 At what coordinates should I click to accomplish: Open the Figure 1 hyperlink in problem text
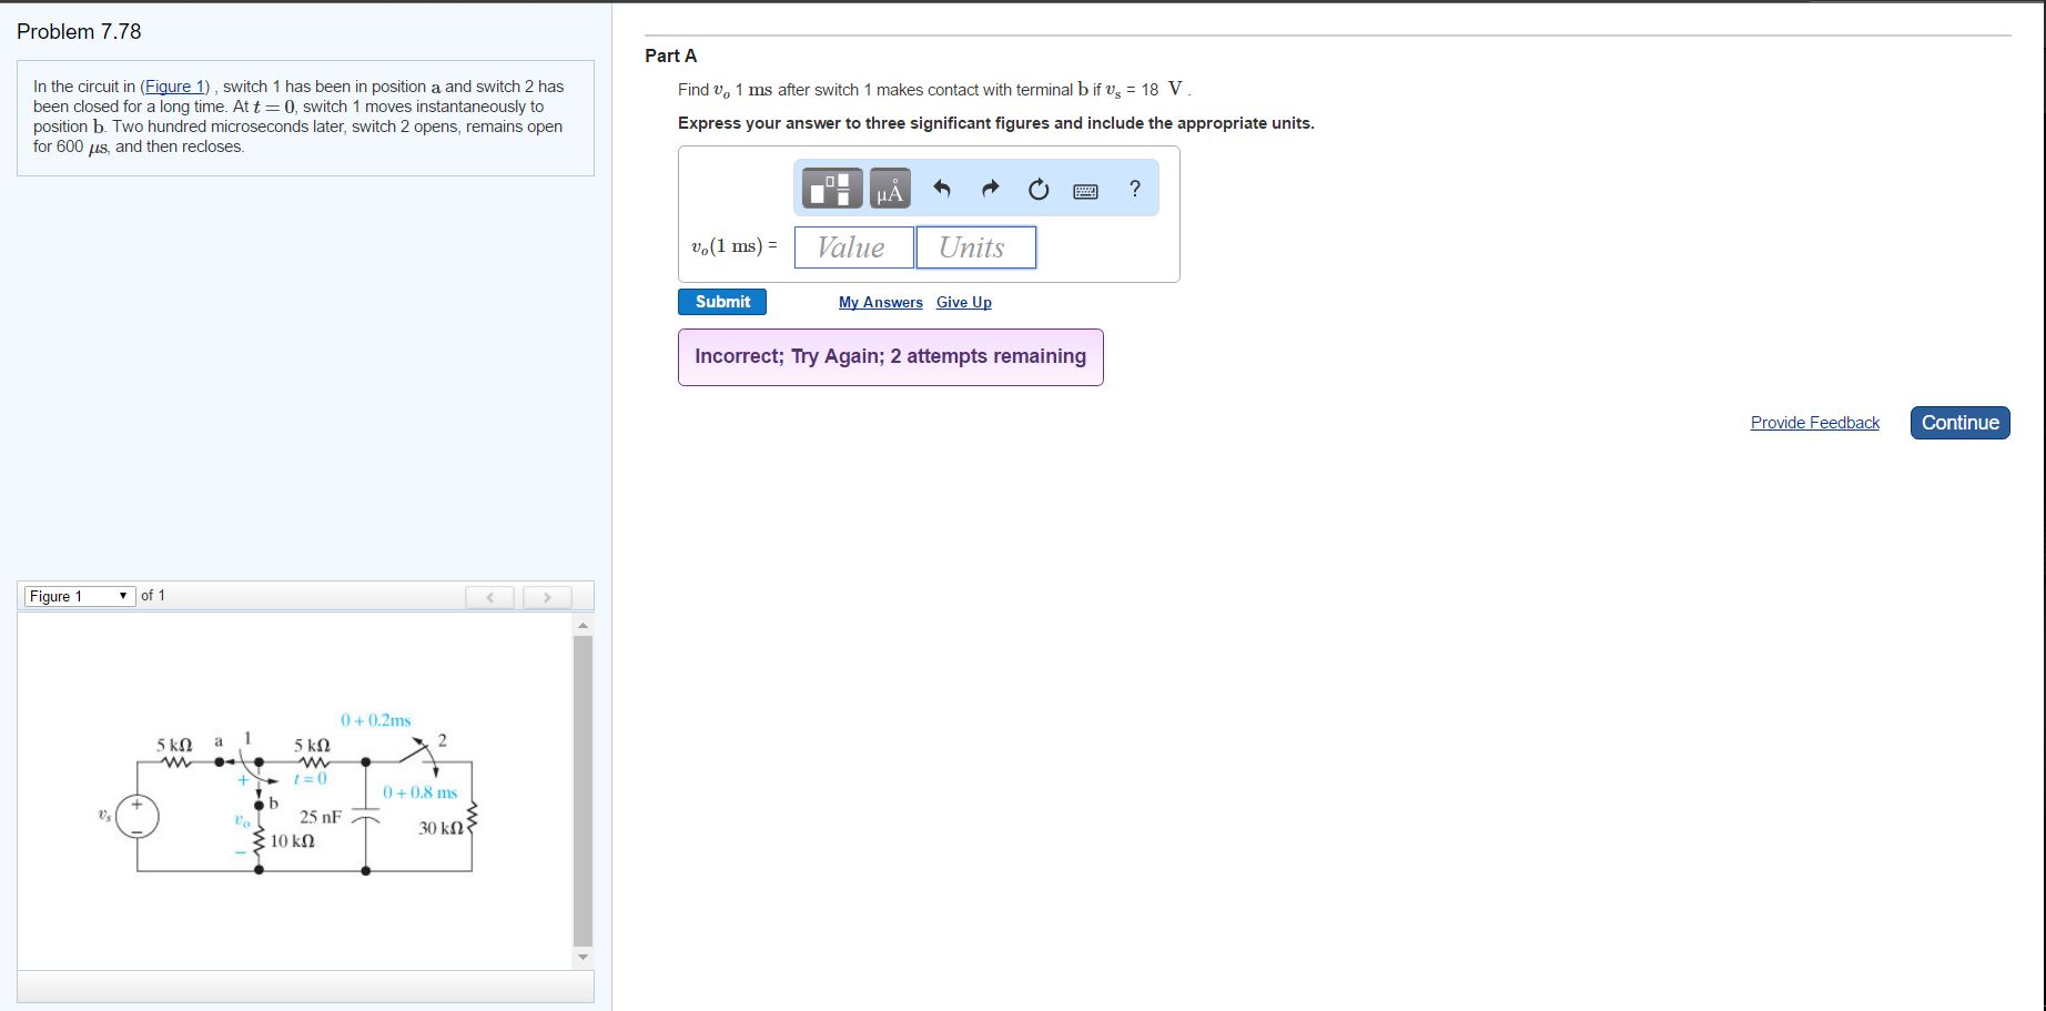point(175,87)
